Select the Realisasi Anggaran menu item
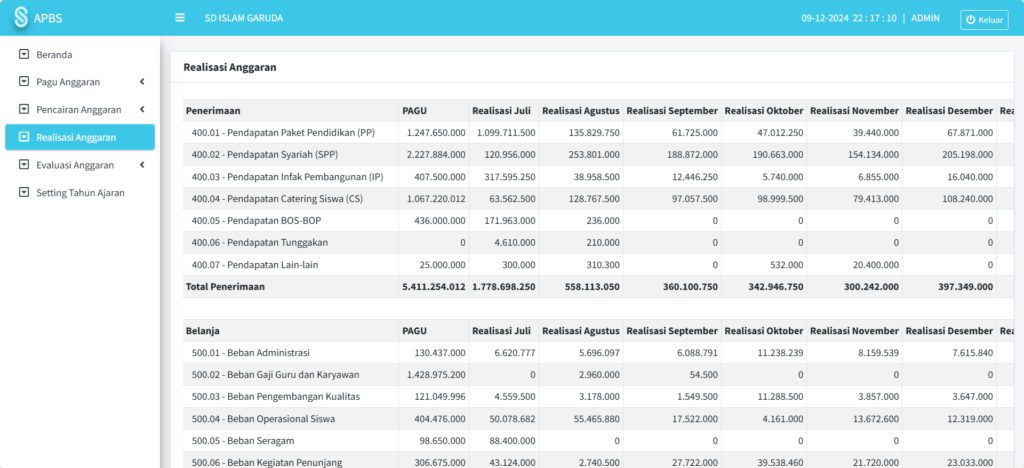Image resolution: width=1024 pixels, height=468 pixels. pyautogui.click(x=80, y=137)
